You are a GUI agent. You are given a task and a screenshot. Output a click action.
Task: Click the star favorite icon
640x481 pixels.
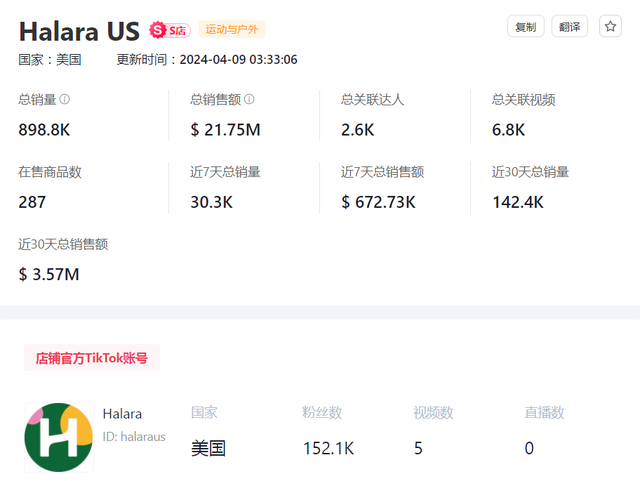(x=610, y=27)
